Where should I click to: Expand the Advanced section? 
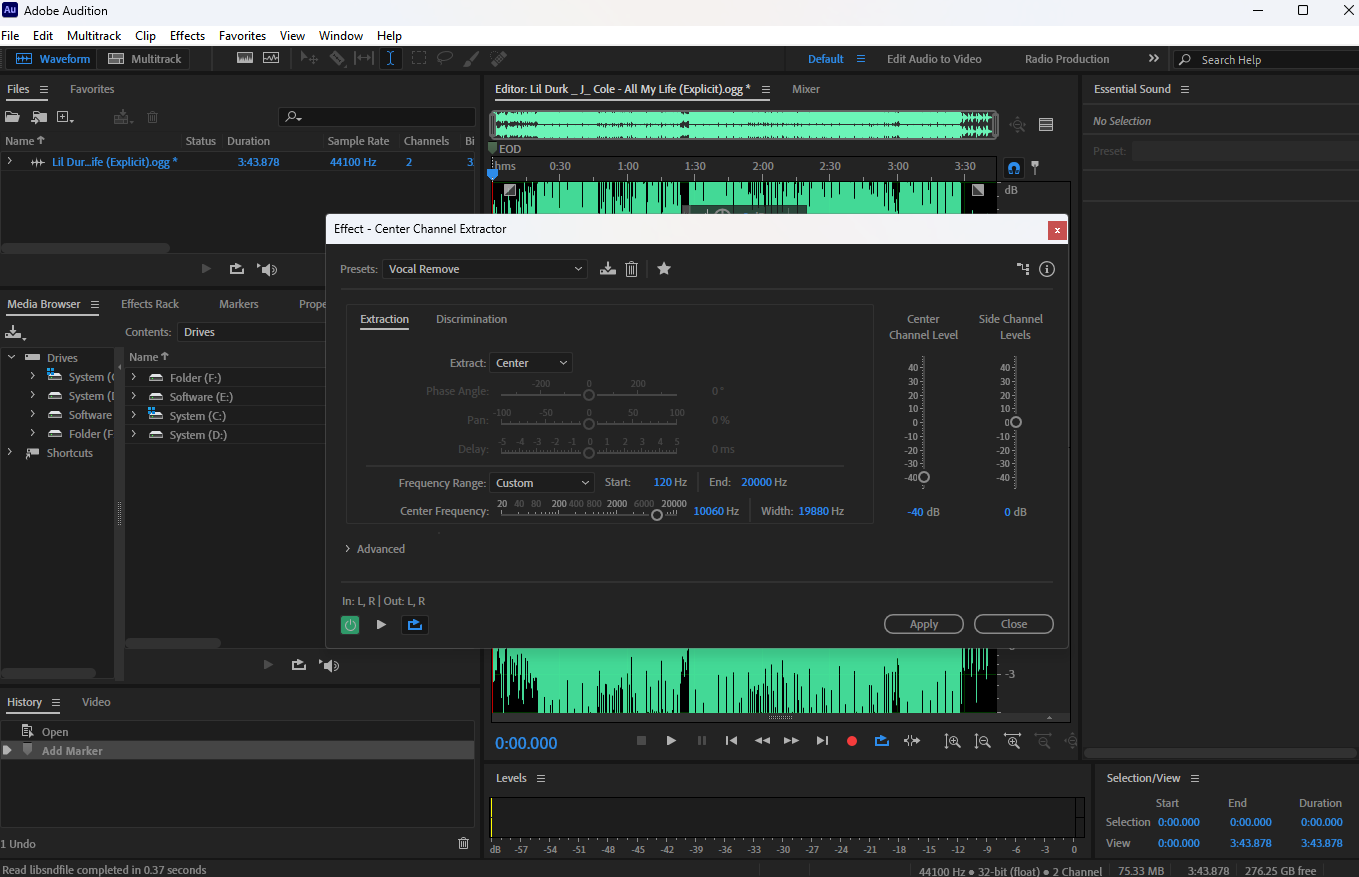(348, 549)
